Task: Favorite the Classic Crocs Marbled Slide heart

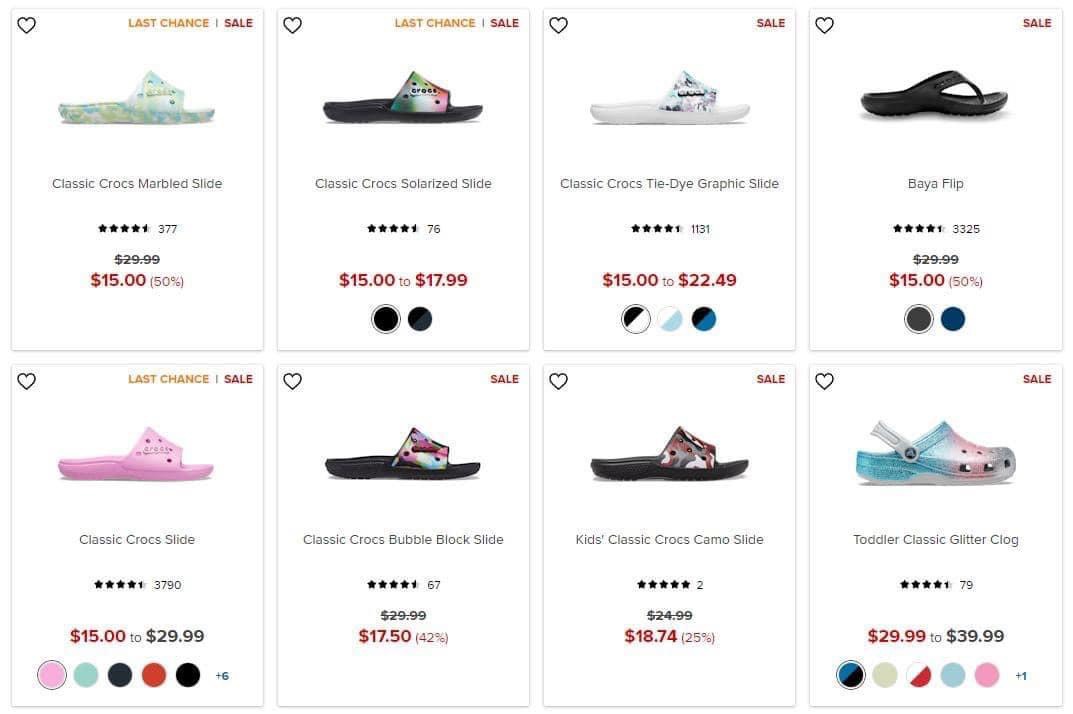Action: pos(27,25)
